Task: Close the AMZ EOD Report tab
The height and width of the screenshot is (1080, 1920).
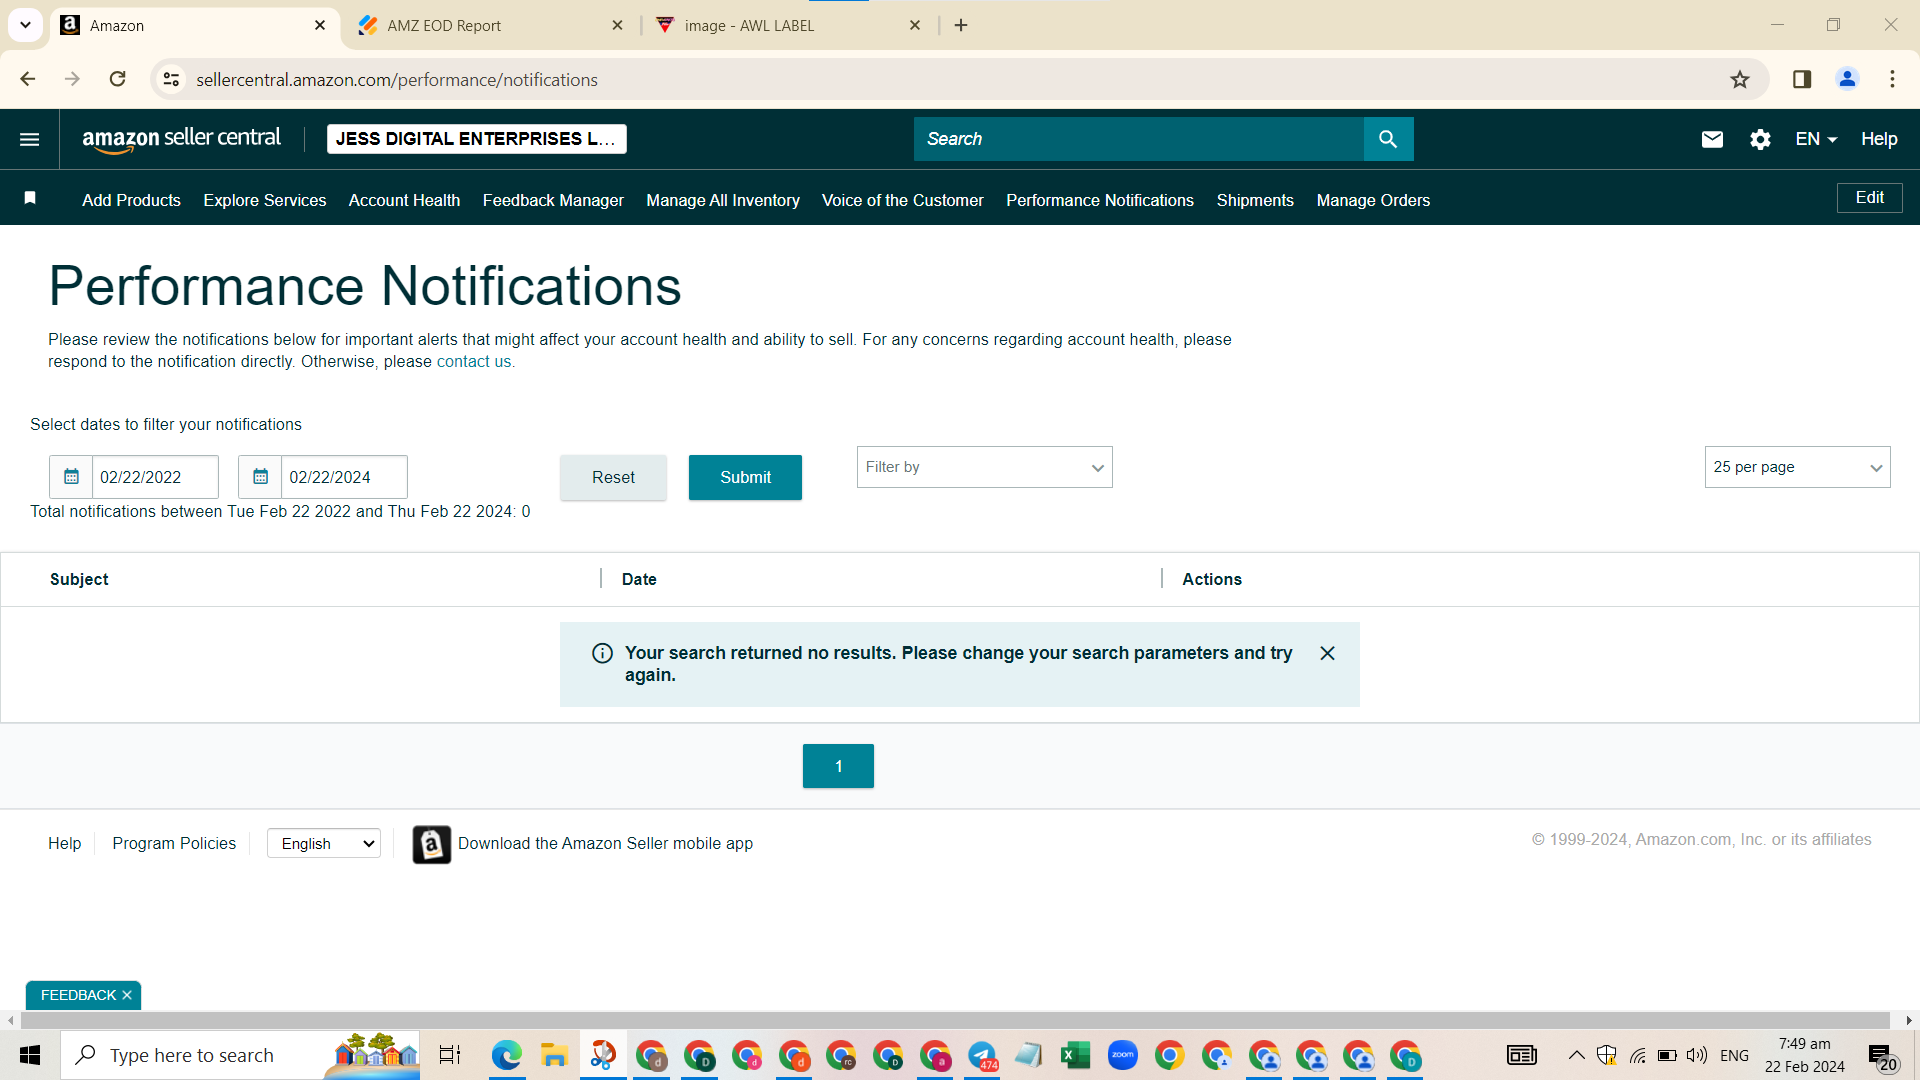Action: [617, 25]
